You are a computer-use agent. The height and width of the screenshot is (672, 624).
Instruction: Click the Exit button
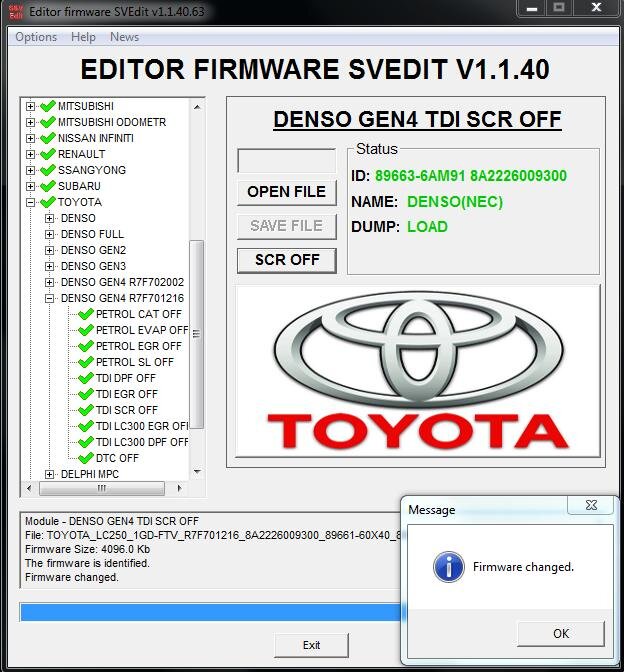pyautogui.click(x=312, y=645)
